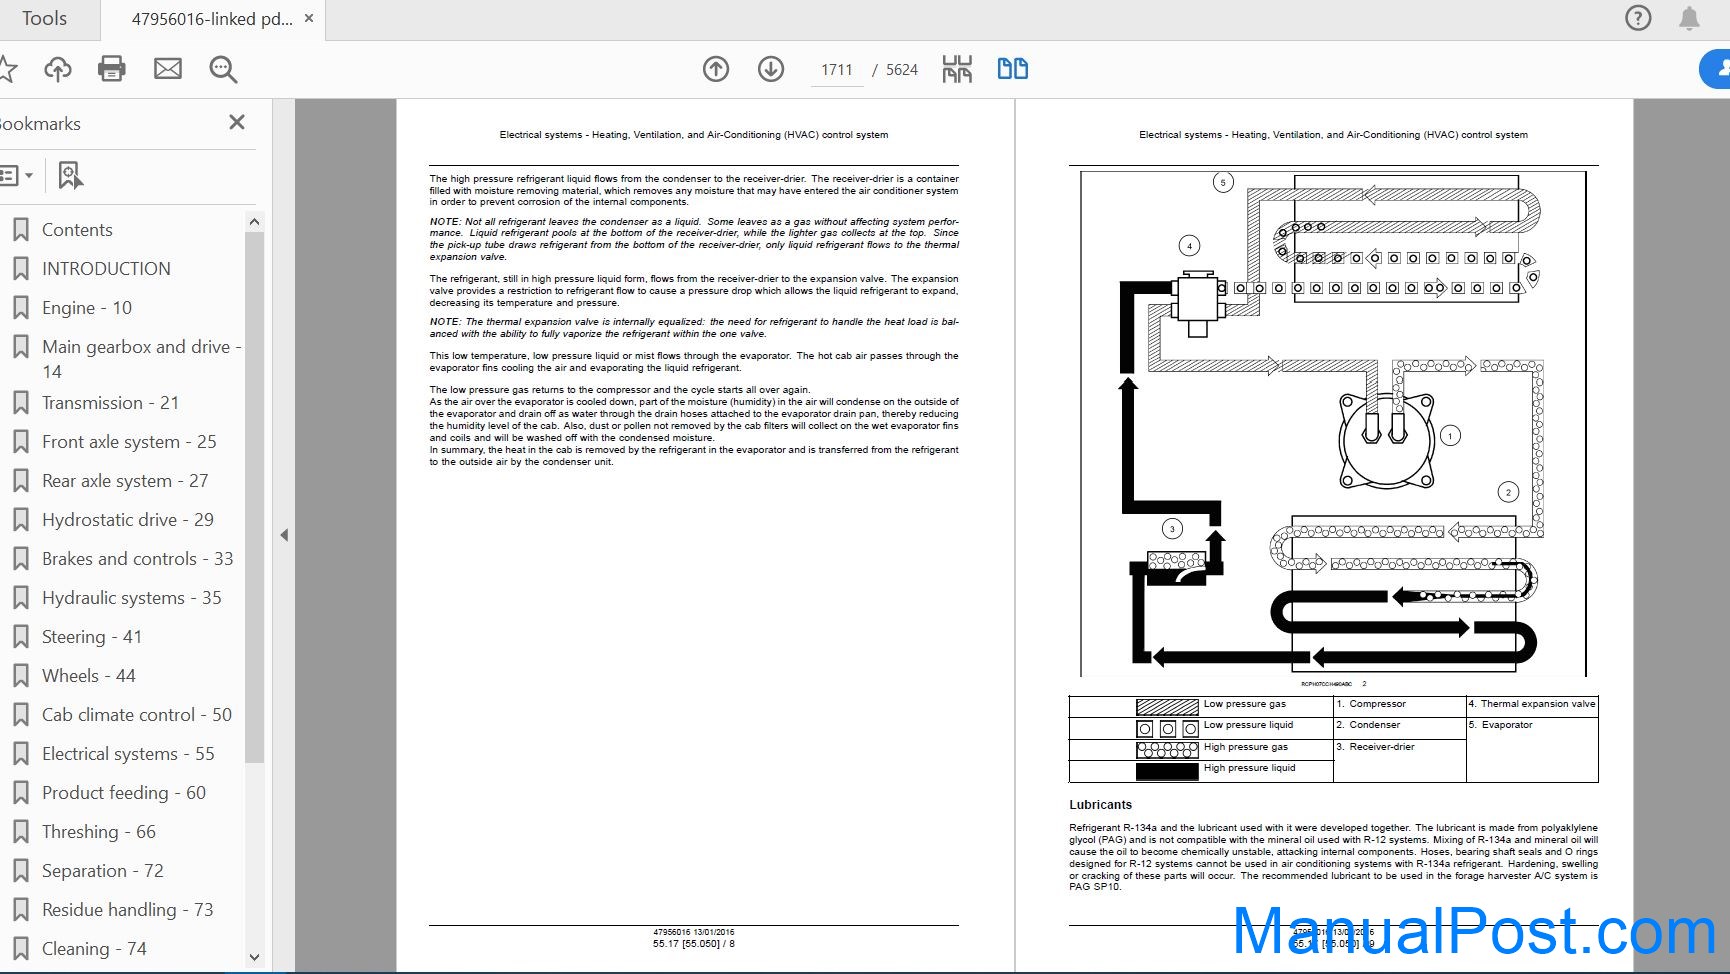Open Hydraulic systems - 35 bookmark
Screen dimensions: 1730x974
(132, 598)
